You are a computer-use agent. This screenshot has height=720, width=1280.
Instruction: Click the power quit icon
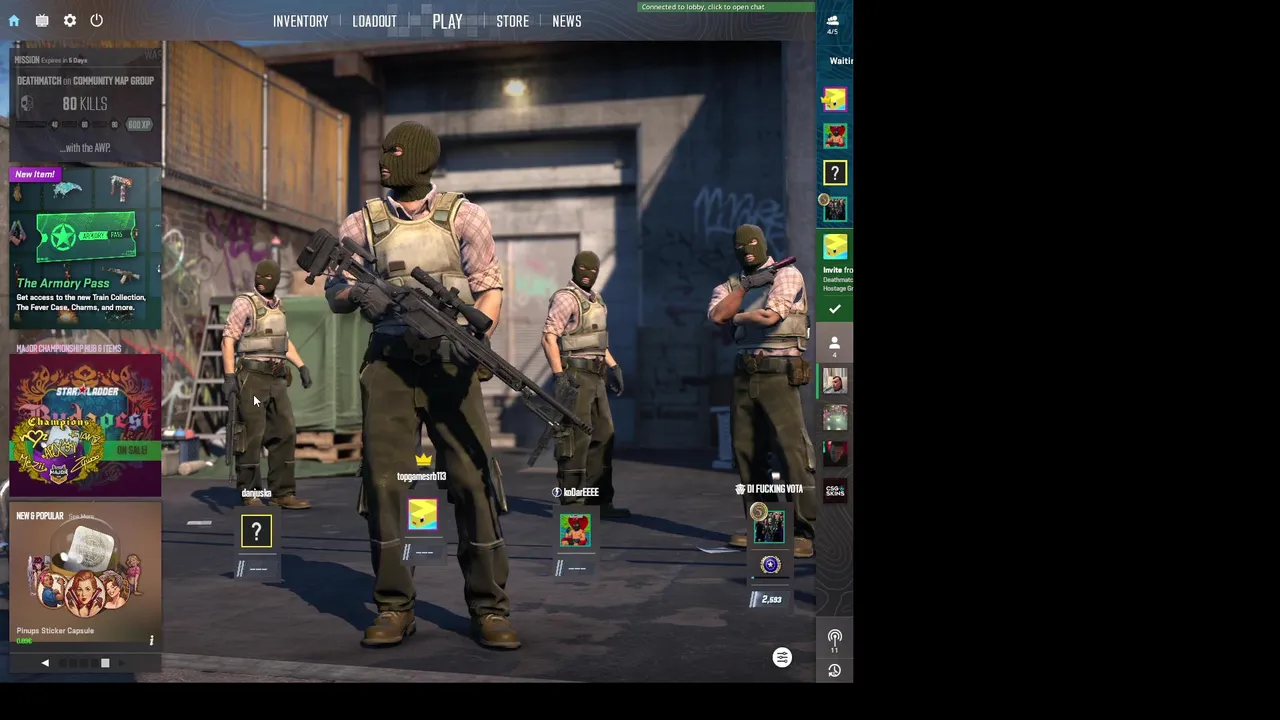(x=97, y=20)
